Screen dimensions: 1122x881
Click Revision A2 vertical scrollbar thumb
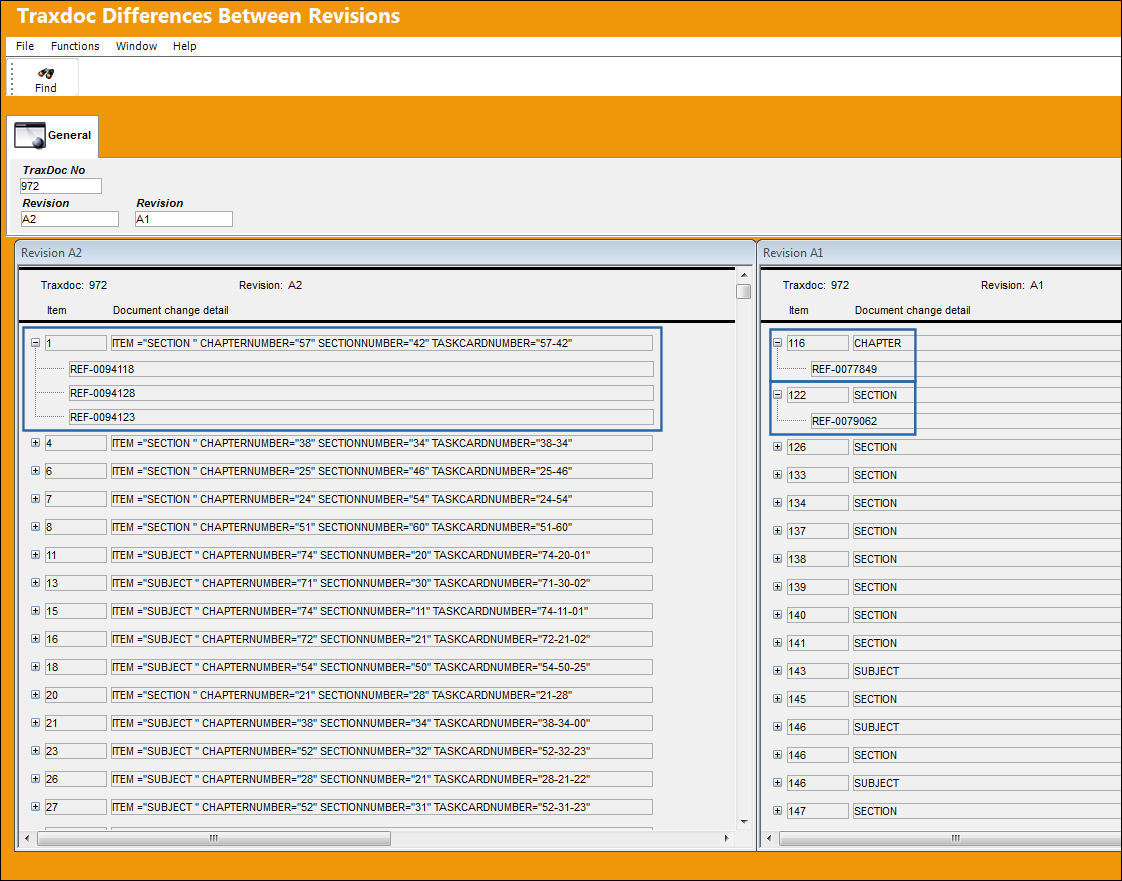pyautogui.click(x=743, y=291)
